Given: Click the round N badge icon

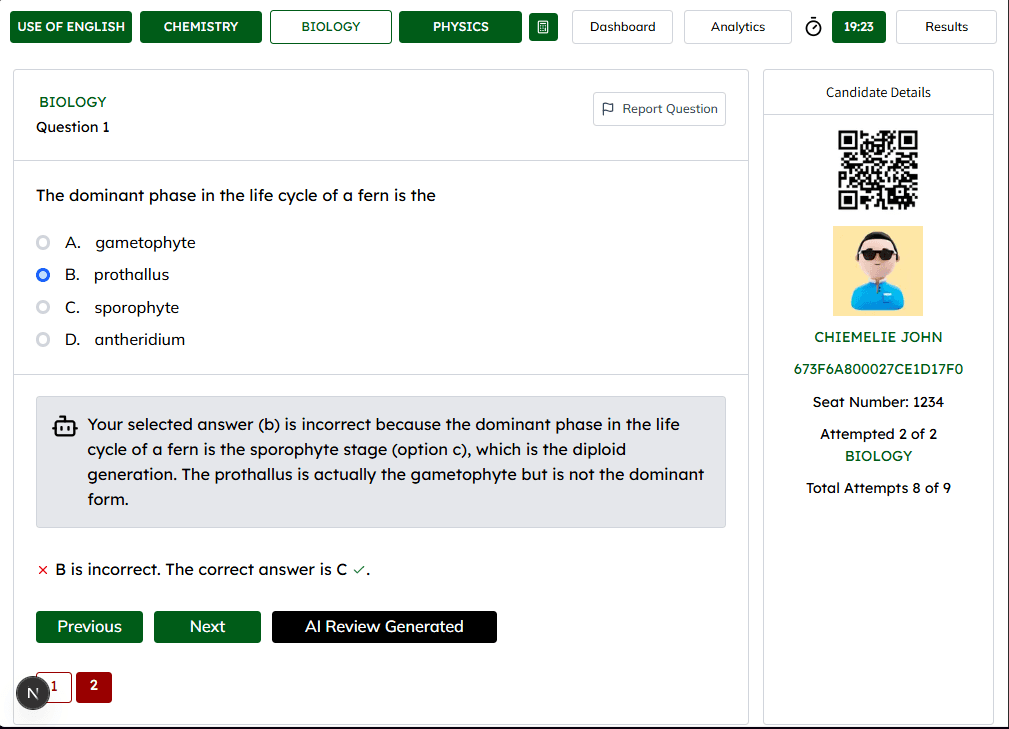Looking at the screenshot, I should pyautogui.click(x=32, y=693).
